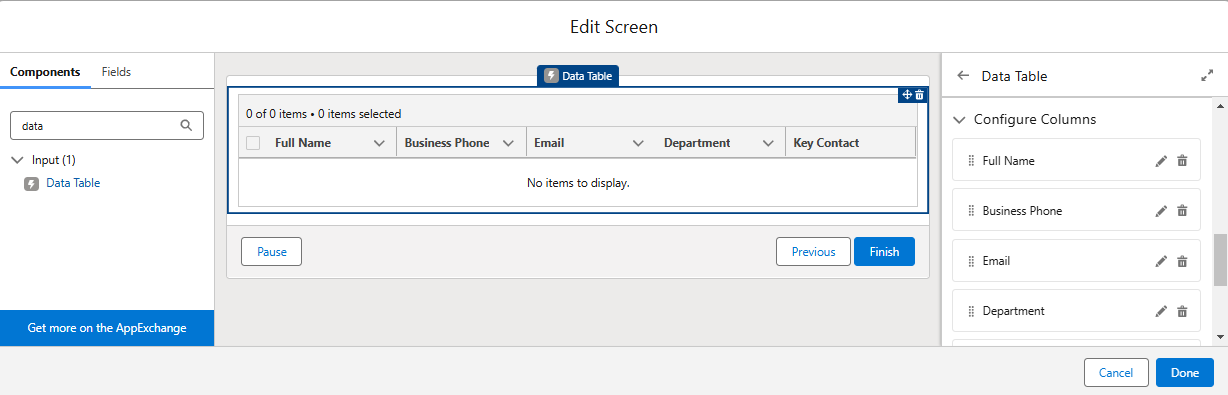This screenshot has width=1228, height=395.
Task: Grab the drag handle of Full Name column
Action: click(971, 161)
